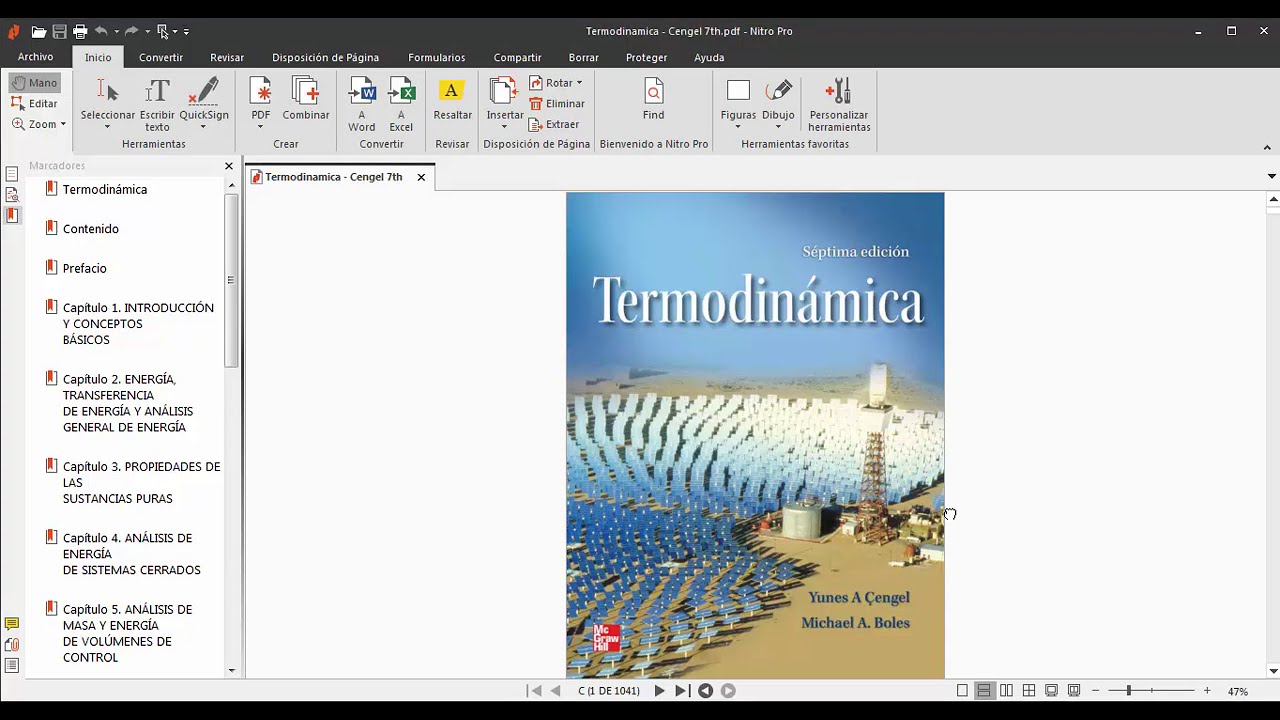This screenshot has width=1280, height=720.
Task: Open the document tab list dropdown
Action: point(1271,177)
